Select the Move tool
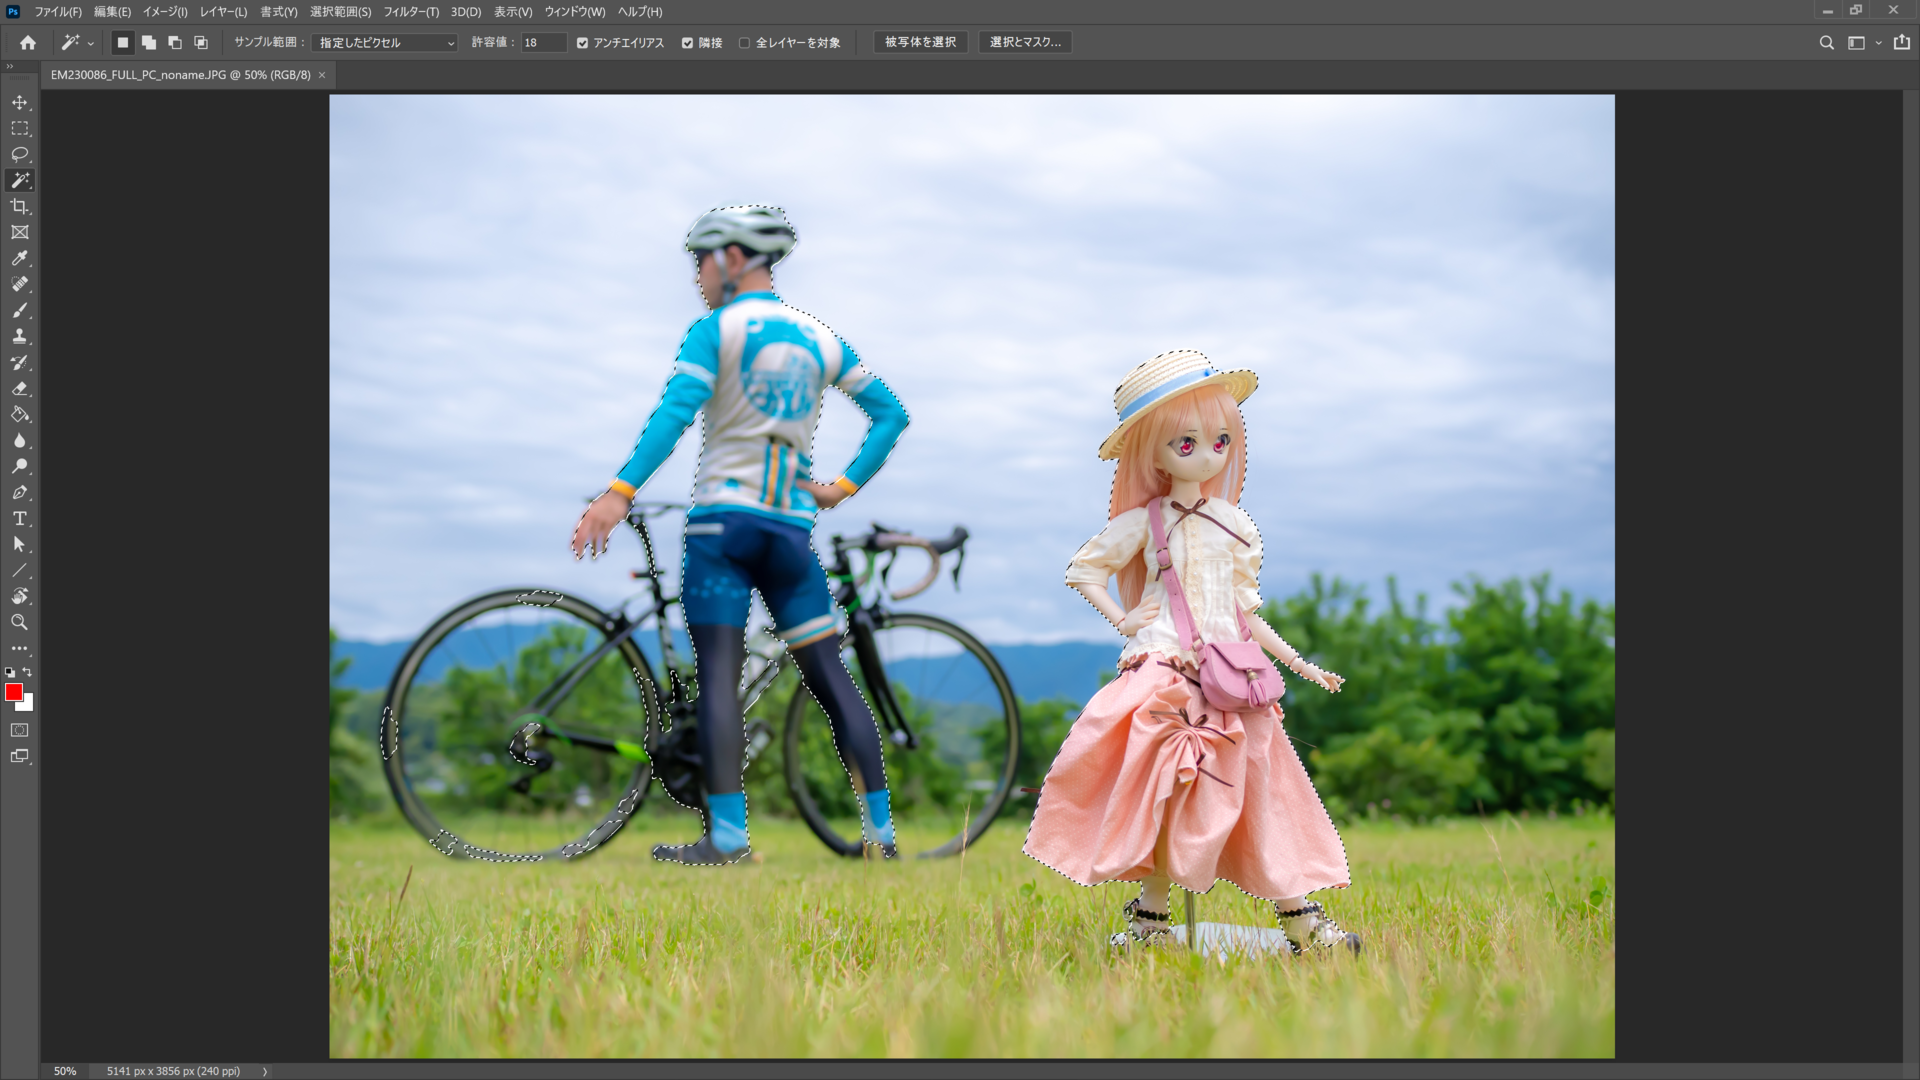 tap(20, 102)
